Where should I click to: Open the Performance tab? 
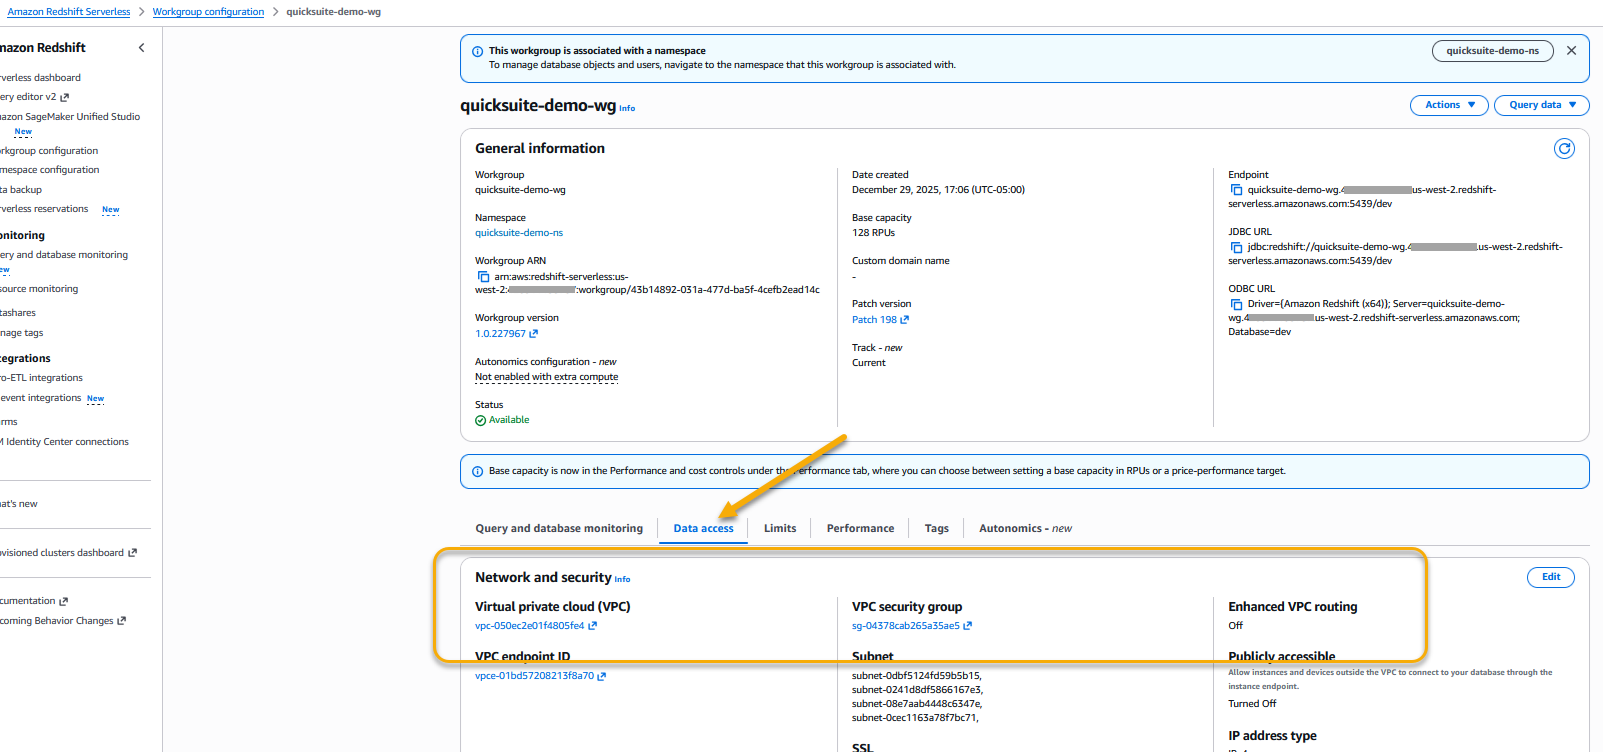click(x=860, y=529)
